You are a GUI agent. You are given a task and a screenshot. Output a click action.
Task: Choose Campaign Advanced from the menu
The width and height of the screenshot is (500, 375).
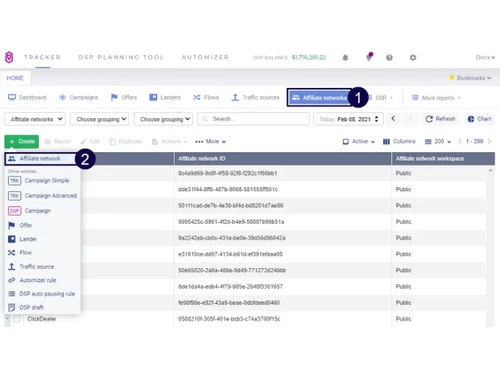(42, 196)
